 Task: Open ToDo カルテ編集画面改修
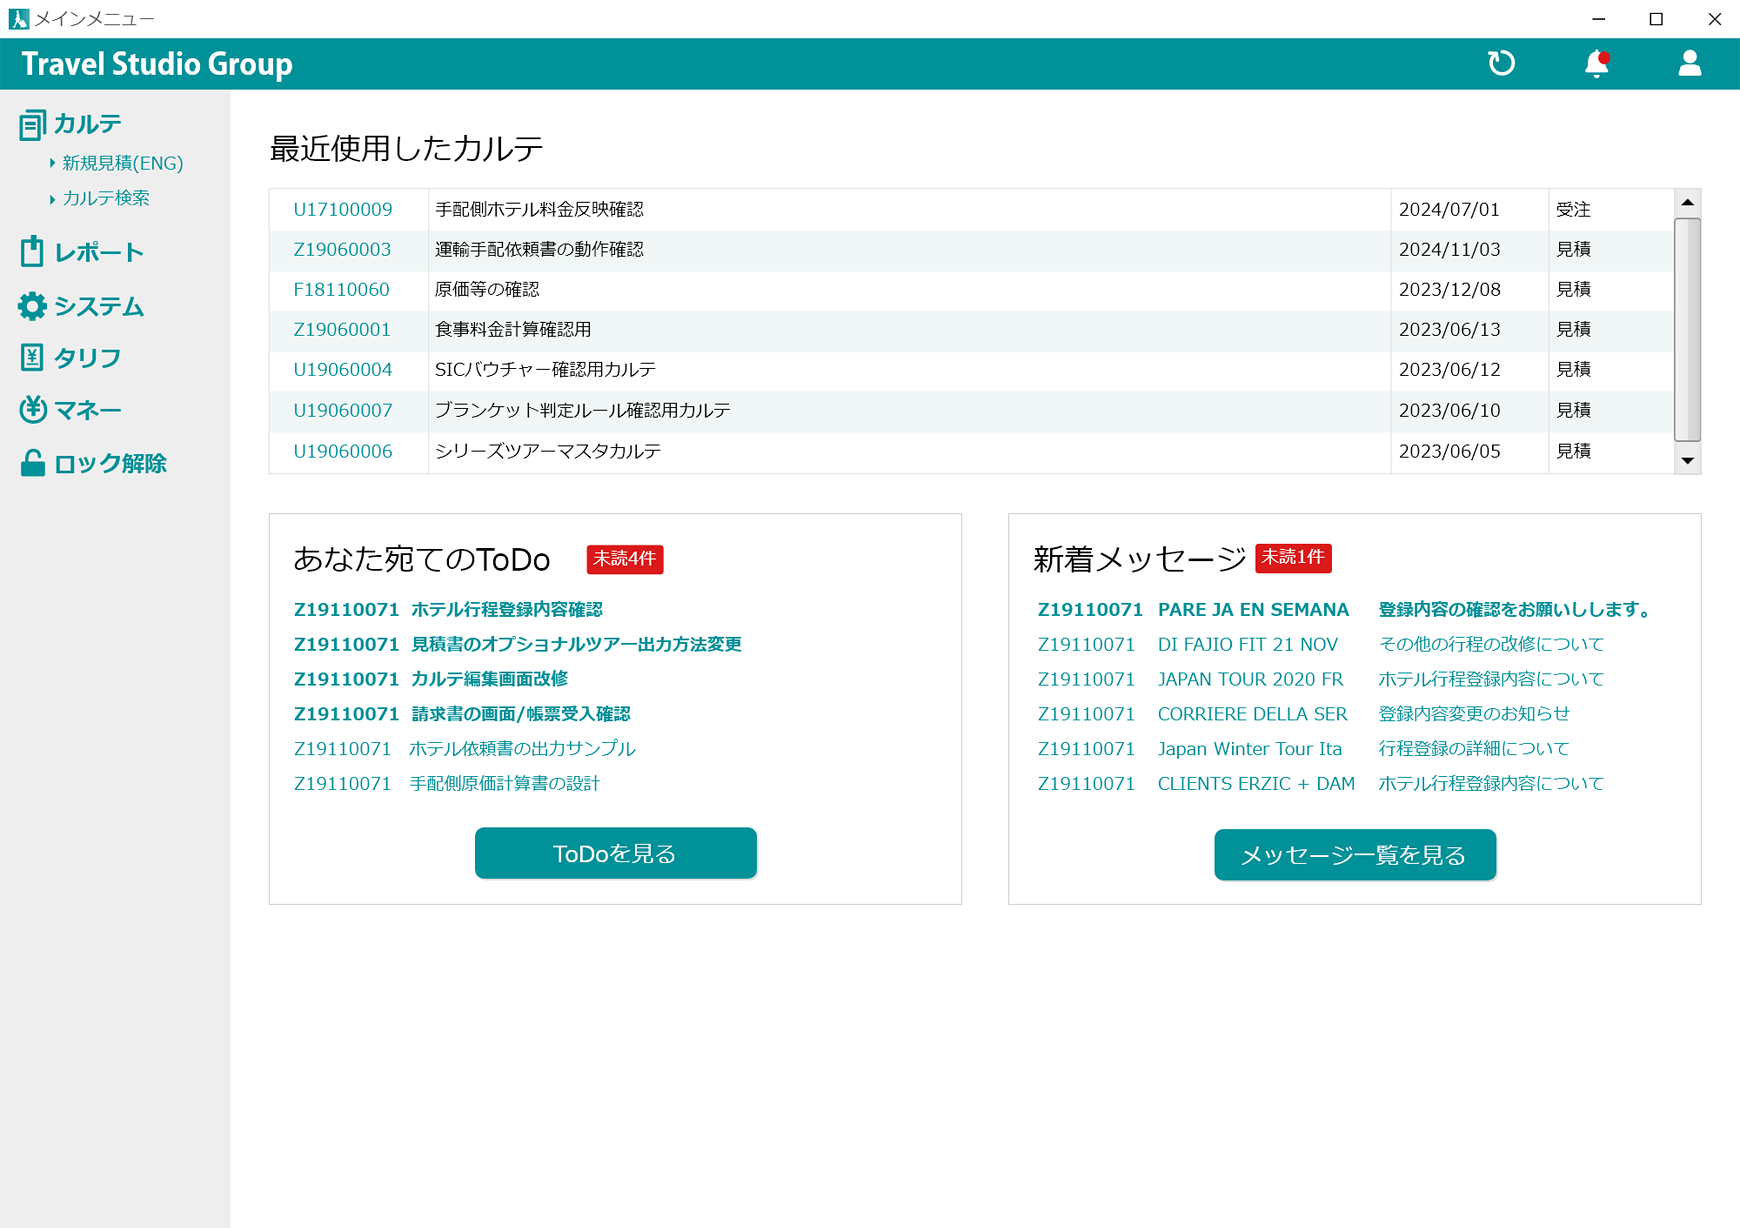coord(490,679)
